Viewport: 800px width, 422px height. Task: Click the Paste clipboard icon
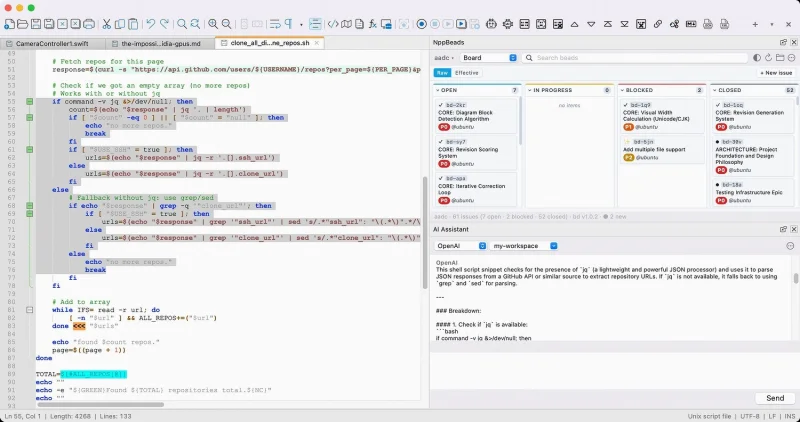coord(133,24)
